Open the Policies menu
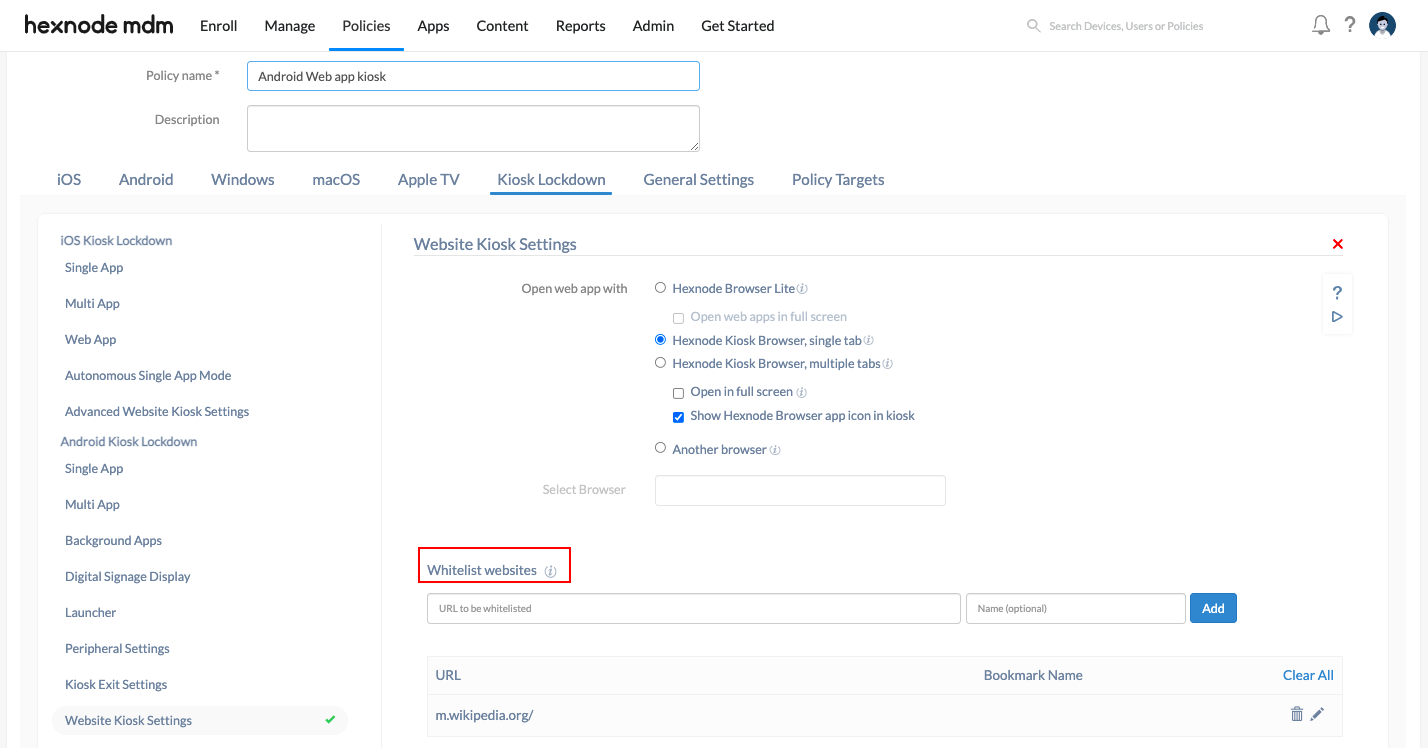The image size is (1428, 748). click(366, 26)
